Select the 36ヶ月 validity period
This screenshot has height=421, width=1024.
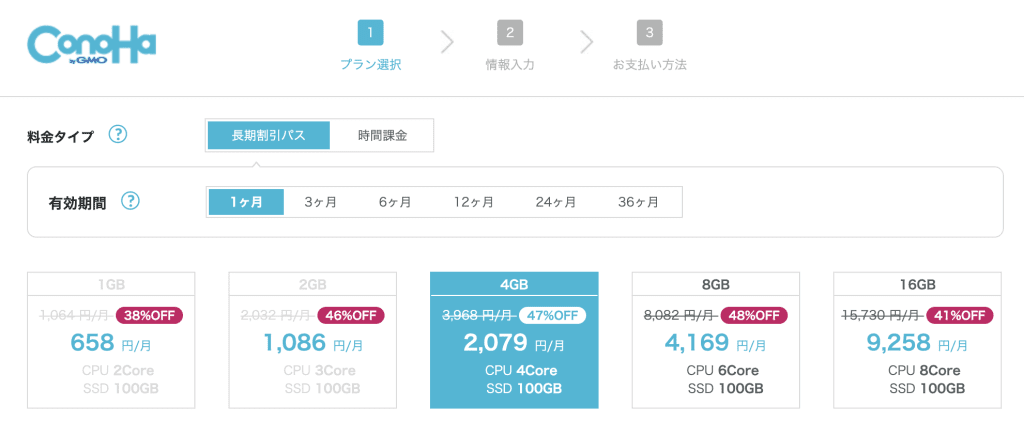pos(638,202)
